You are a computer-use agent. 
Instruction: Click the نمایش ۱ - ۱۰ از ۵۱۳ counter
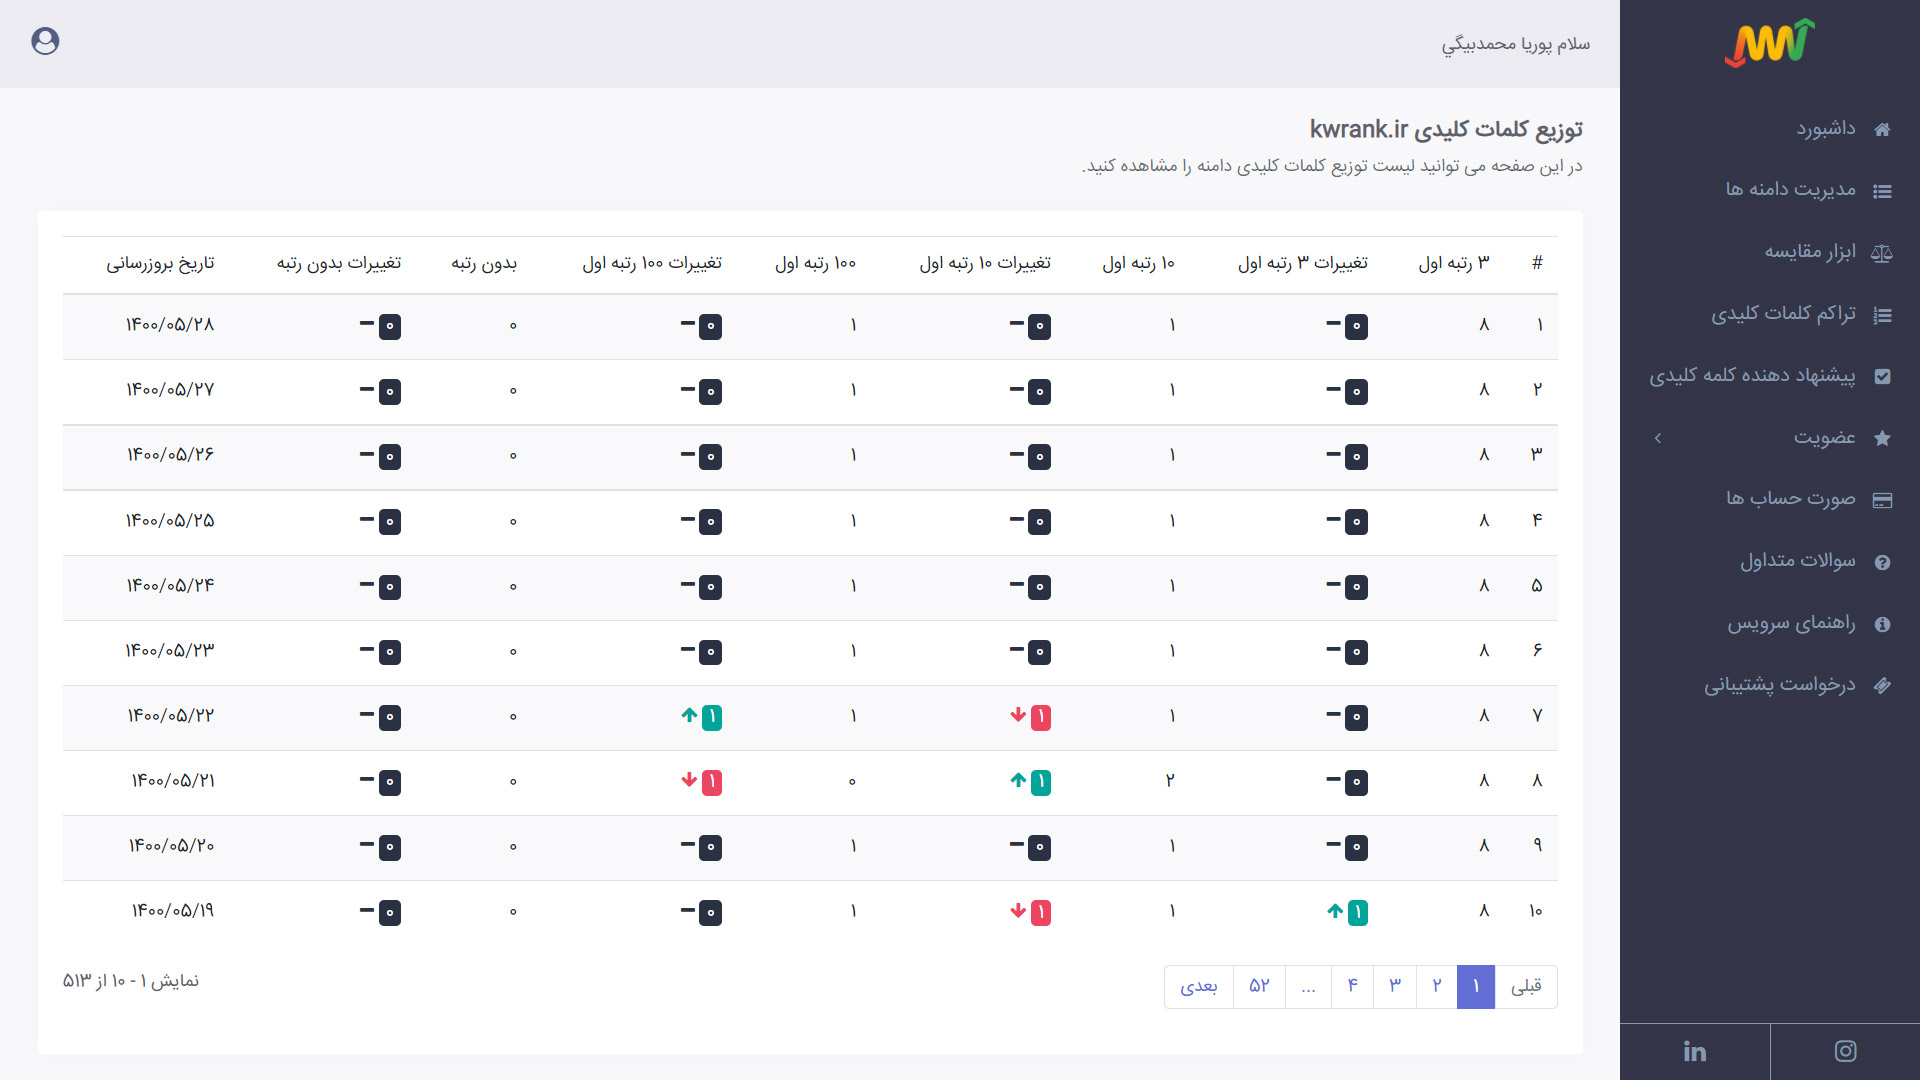click(x=131, y=981)
